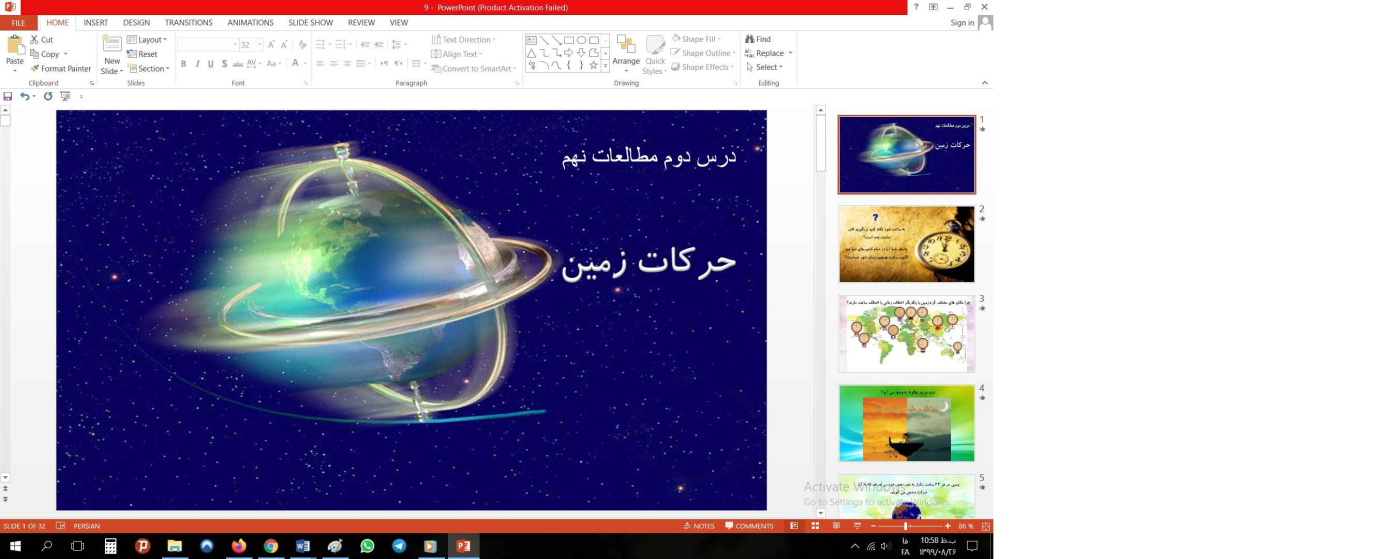Toggle the Comments pane in status bar
Image resolution: width=1400 pixels, height=559 pixels.
click(x=749, y=526)
